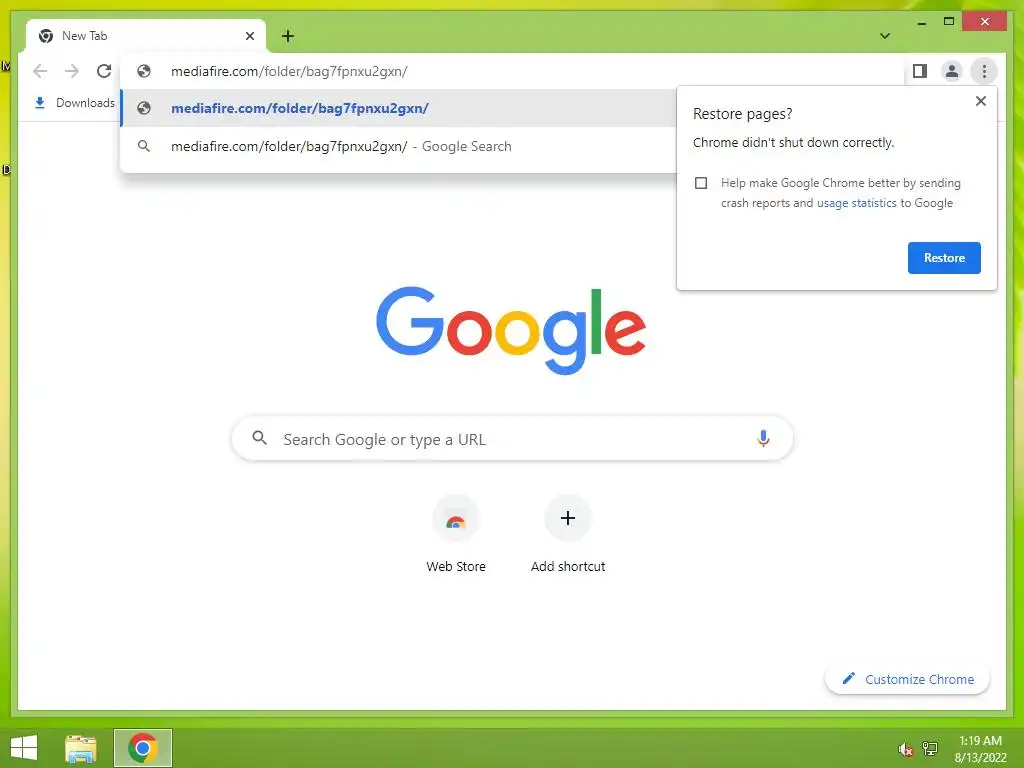The width and height of the screenshot is (1024, 768).
Task: Open the Windows Start button
Action: (24, 748)
